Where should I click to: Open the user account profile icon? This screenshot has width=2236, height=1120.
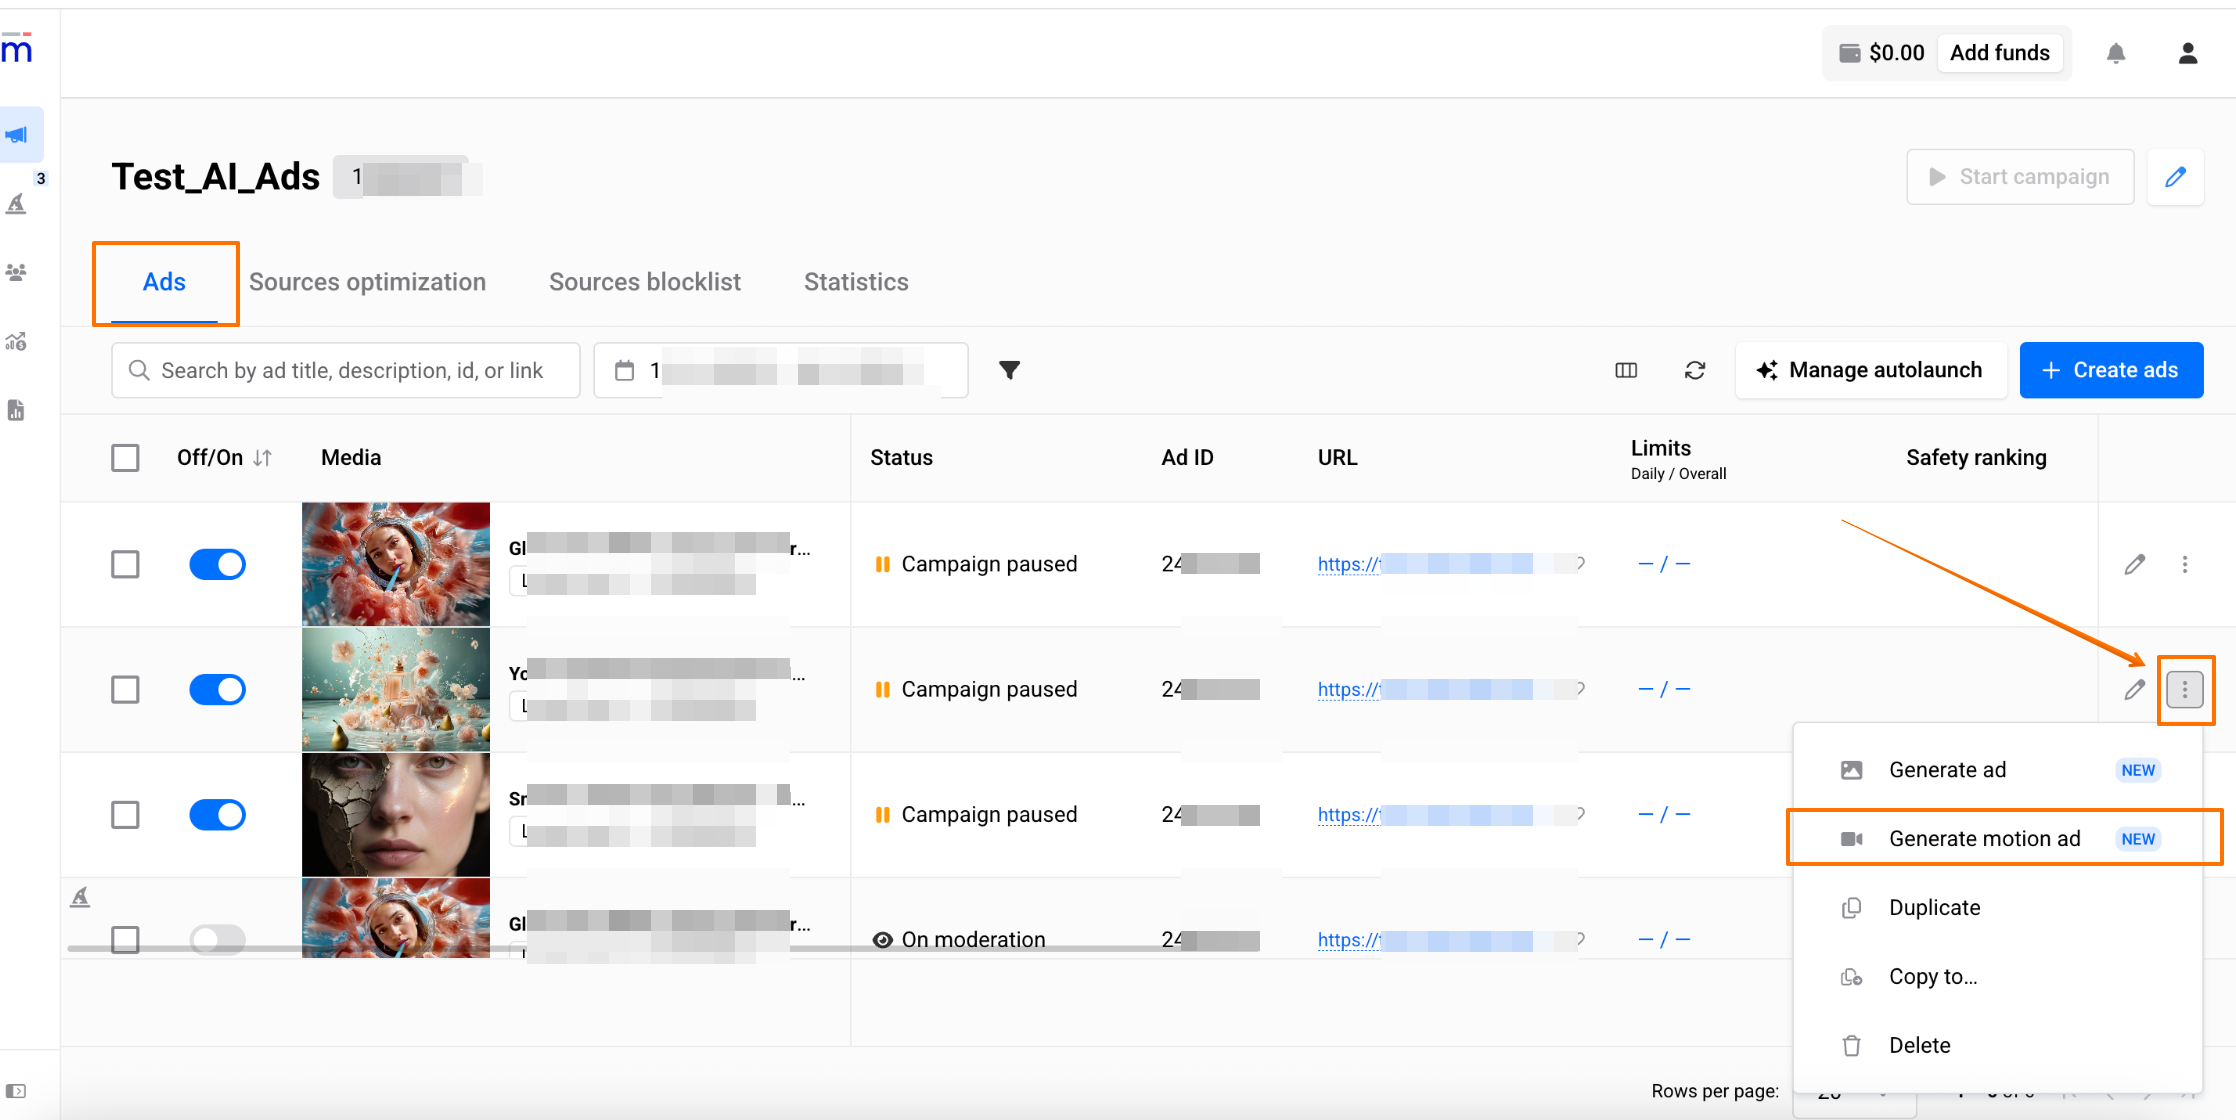point(2187,53)
